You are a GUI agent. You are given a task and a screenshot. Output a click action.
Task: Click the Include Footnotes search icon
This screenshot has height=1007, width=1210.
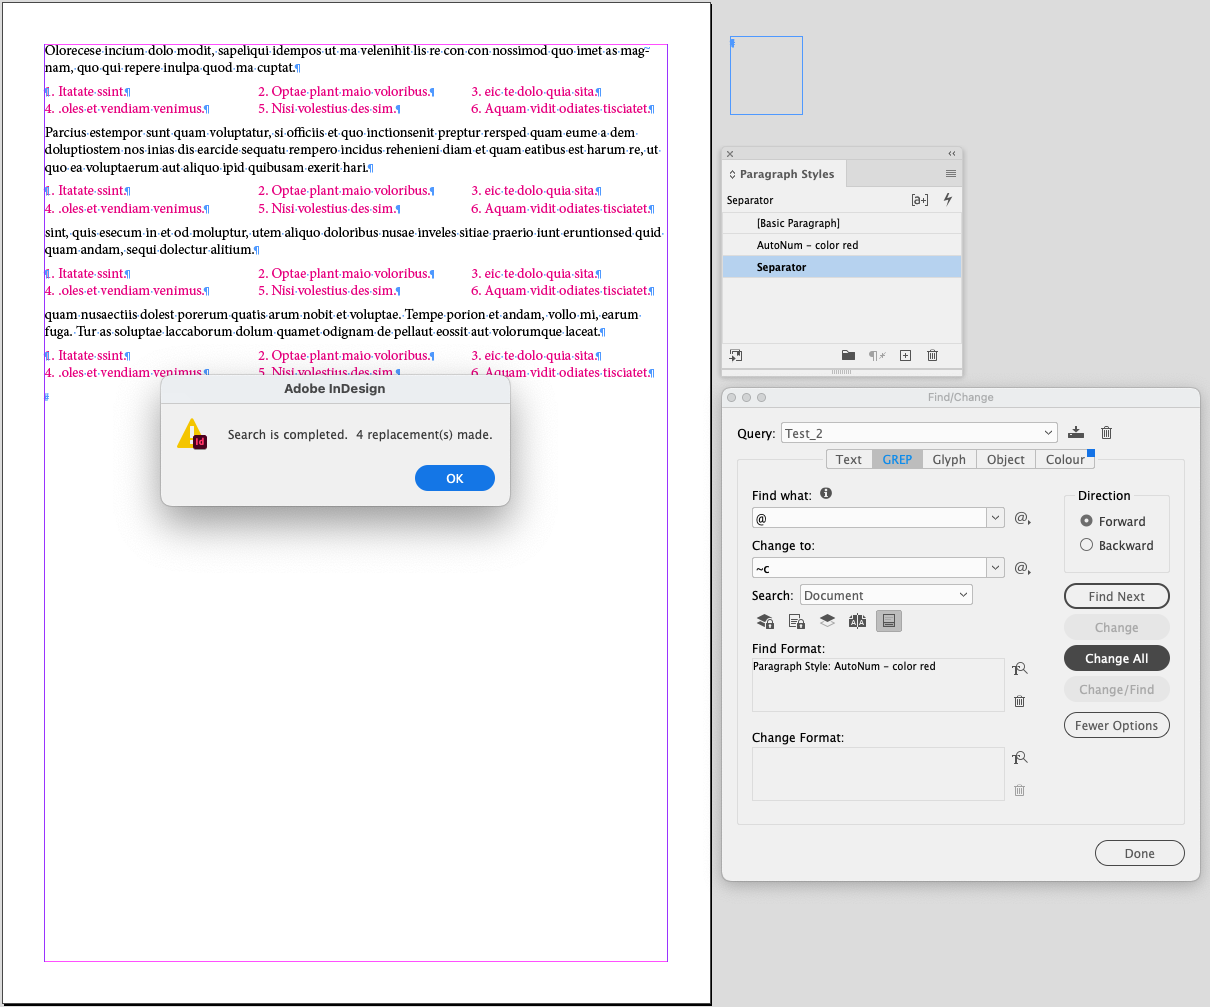pos(889,621)
